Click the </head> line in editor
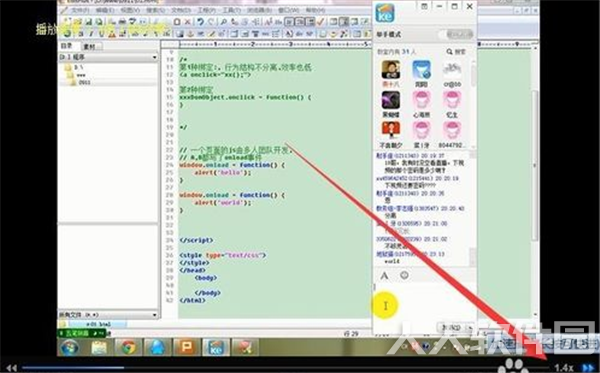Image resolution: width=600 pixels, height=373 pixels. (192, 270)
